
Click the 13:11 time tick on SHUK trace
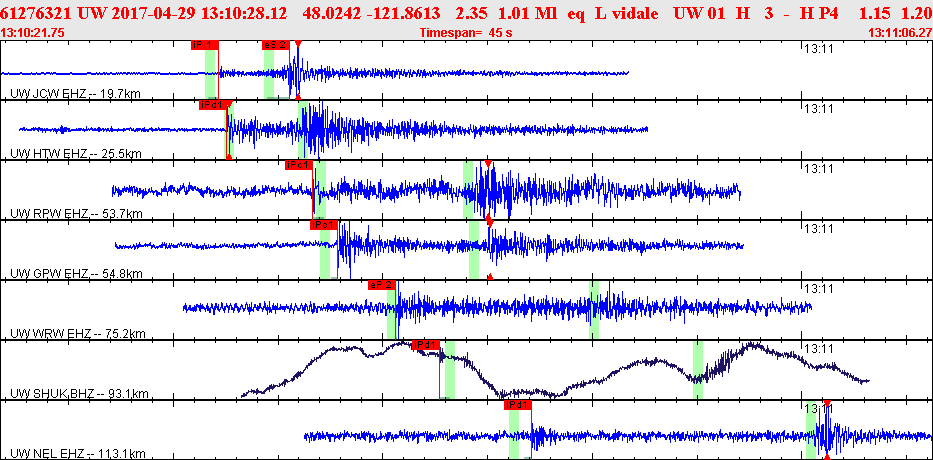pyautogui.click(x=818, y=348)
